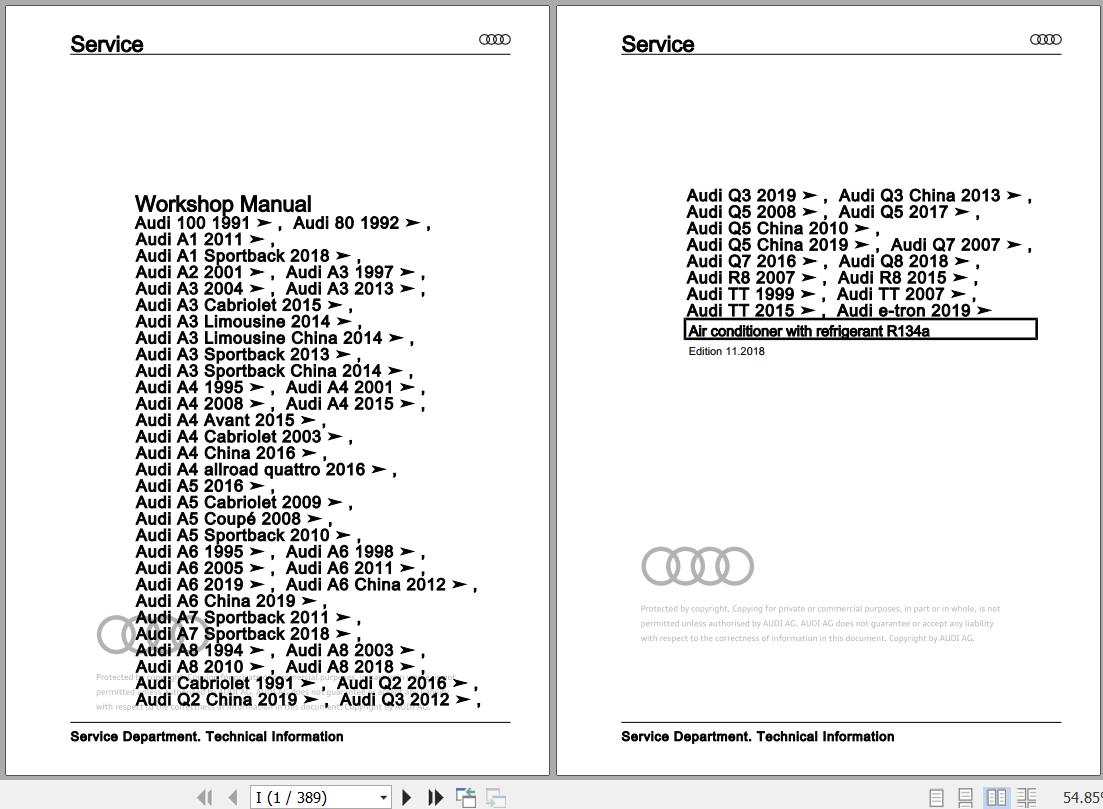The height and width of the screenshot is (809, 1103).
Task: Click the large Audi rings logo on right page
Action: coord(697,566)
